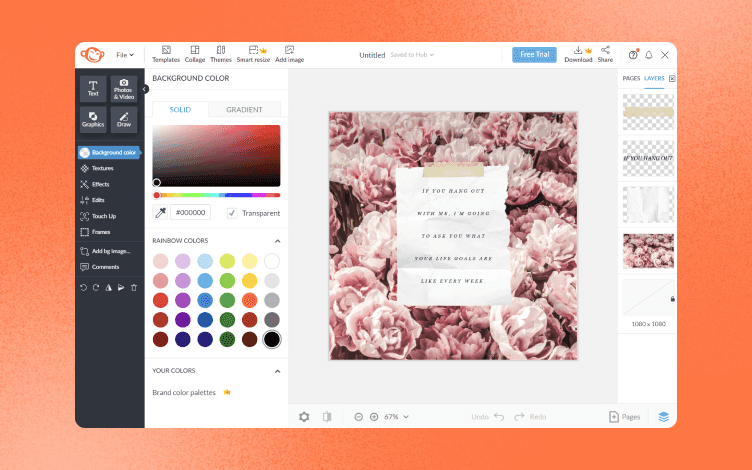Click the PicMonkey logo icon
This screenshot has width=752, height=470.
(x=92, y=55)
